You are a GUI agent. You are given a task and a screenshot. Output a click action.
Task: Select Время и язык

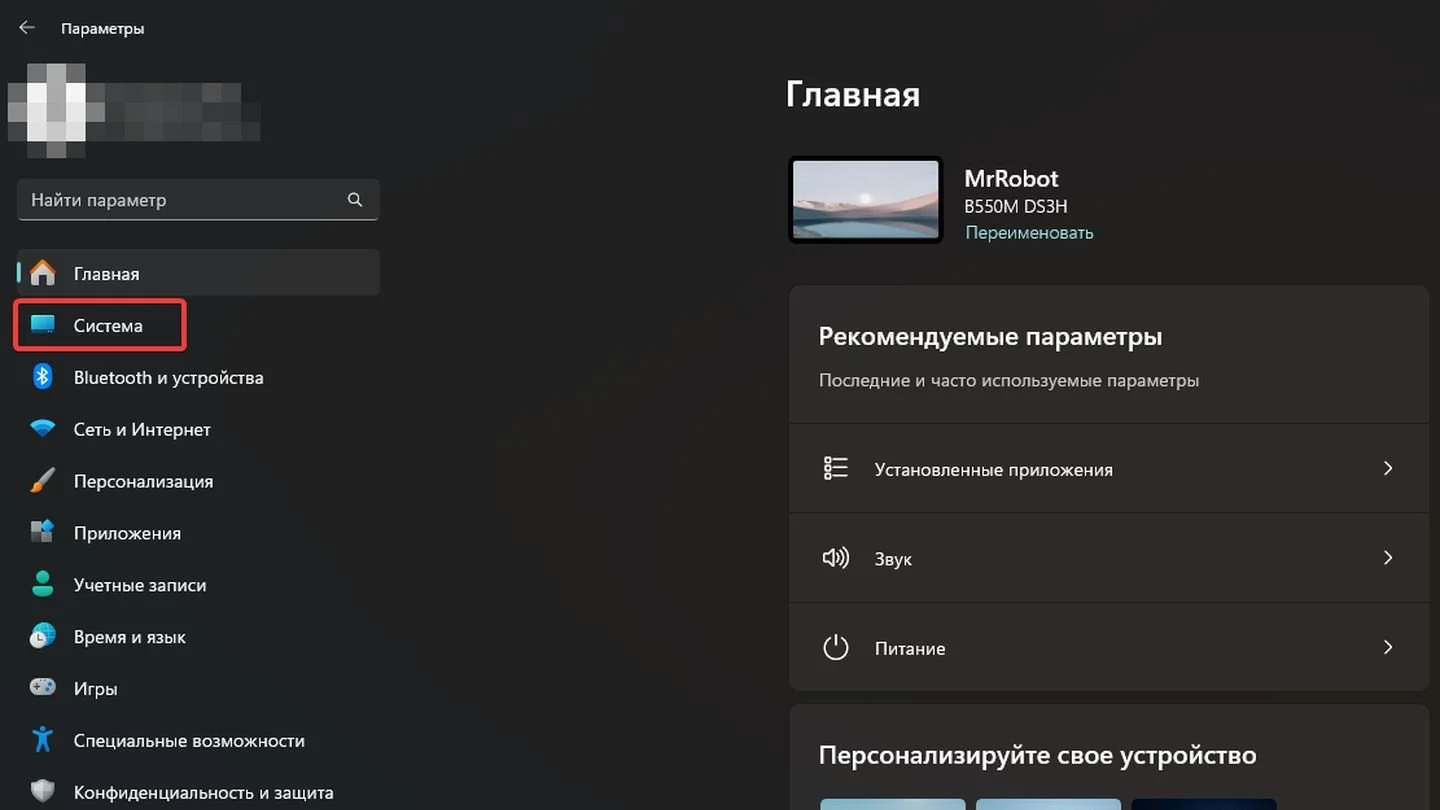pyautogui.click(x=129, y=638)
